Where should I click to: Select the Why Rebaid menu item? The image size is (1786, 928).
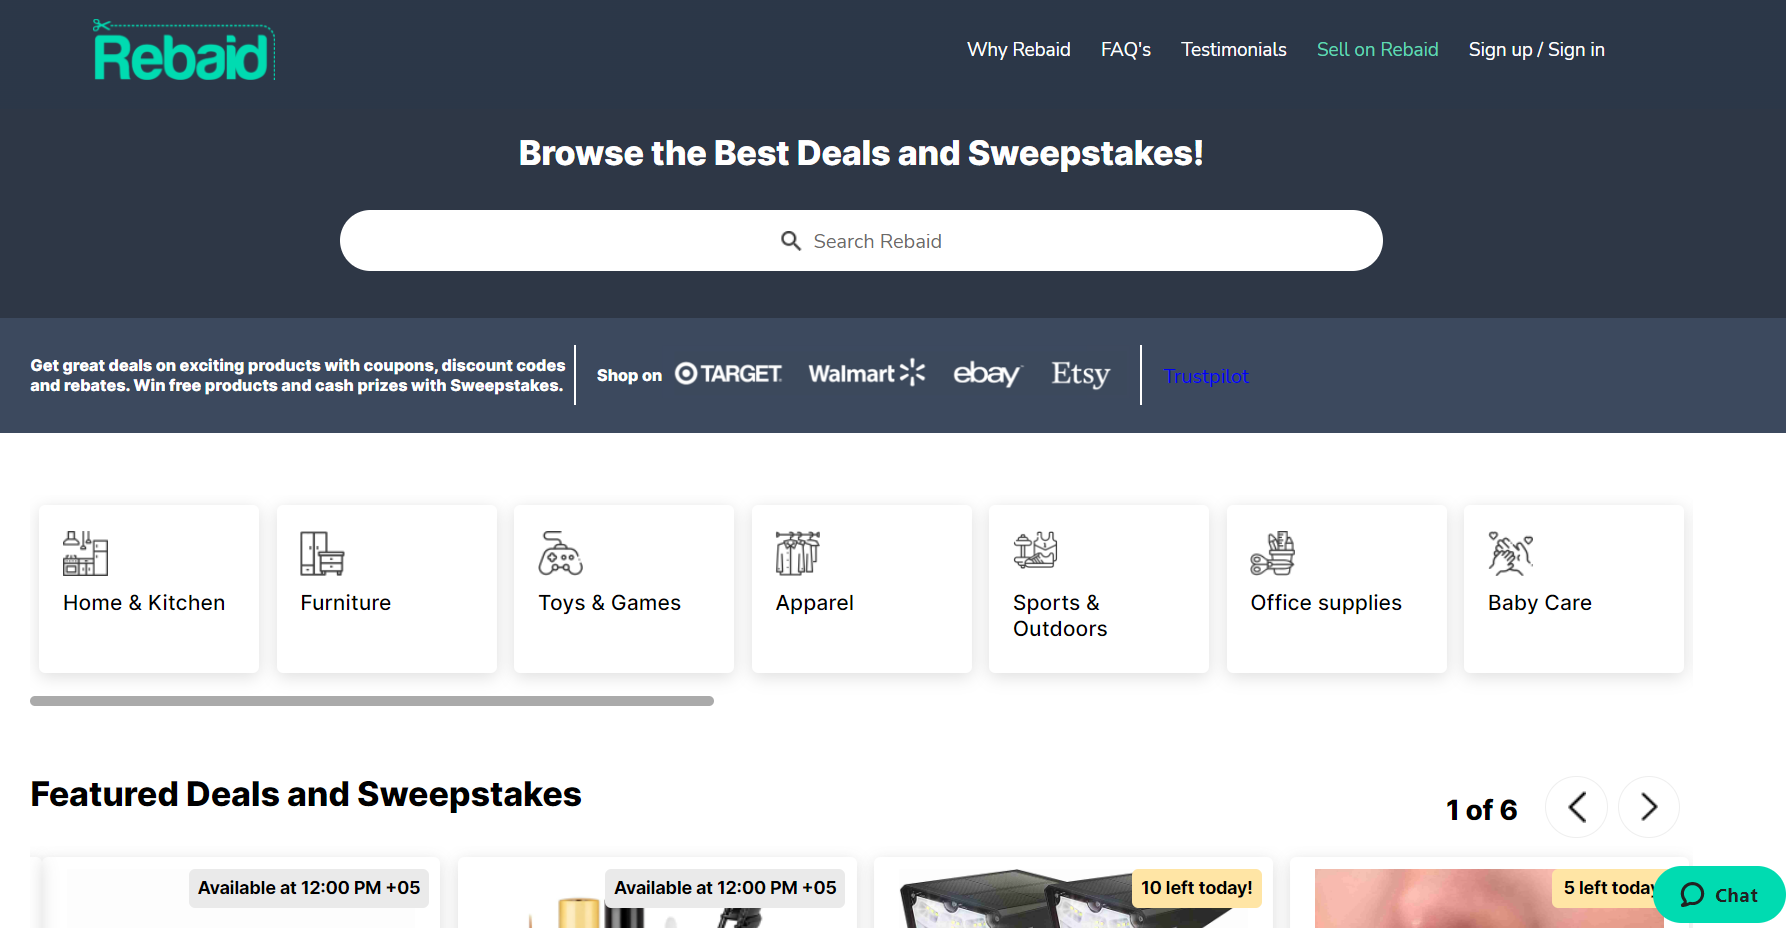tap(1018, 49)
